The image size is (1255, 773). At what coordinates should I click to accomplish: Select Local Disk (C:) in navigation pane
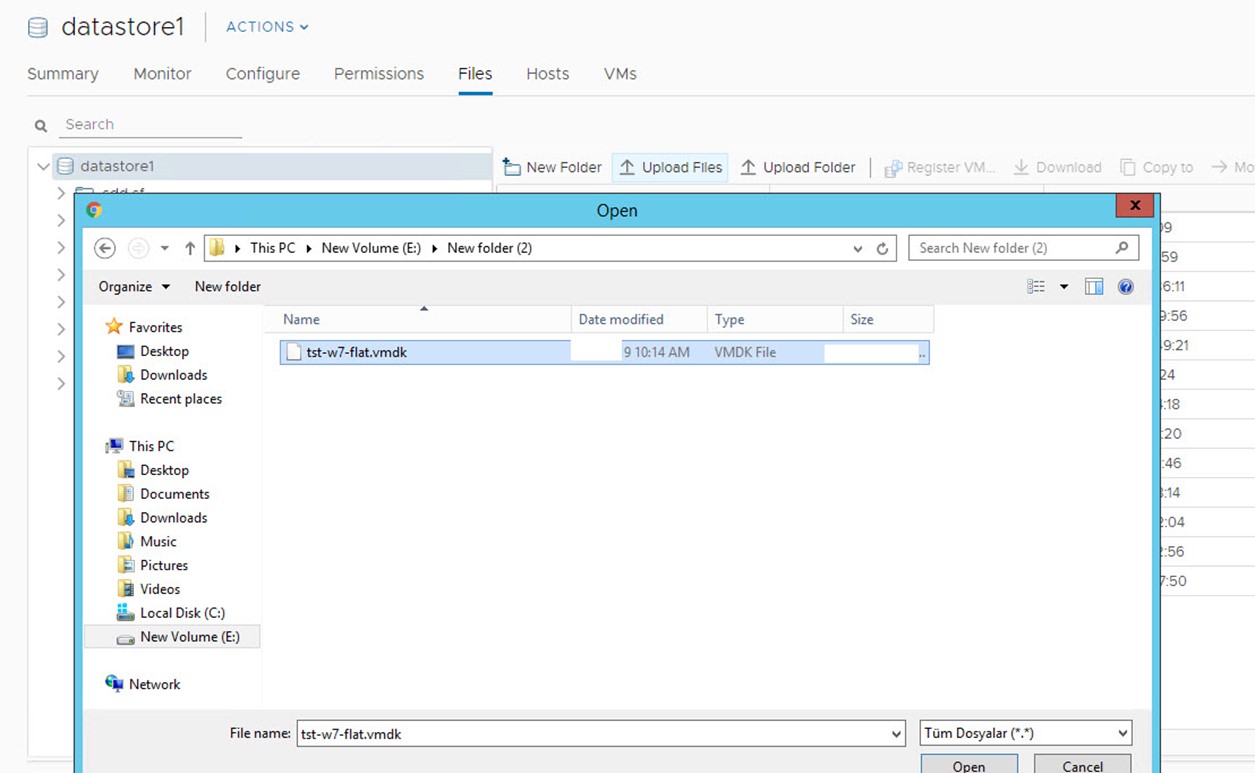(x=182, y=613)
